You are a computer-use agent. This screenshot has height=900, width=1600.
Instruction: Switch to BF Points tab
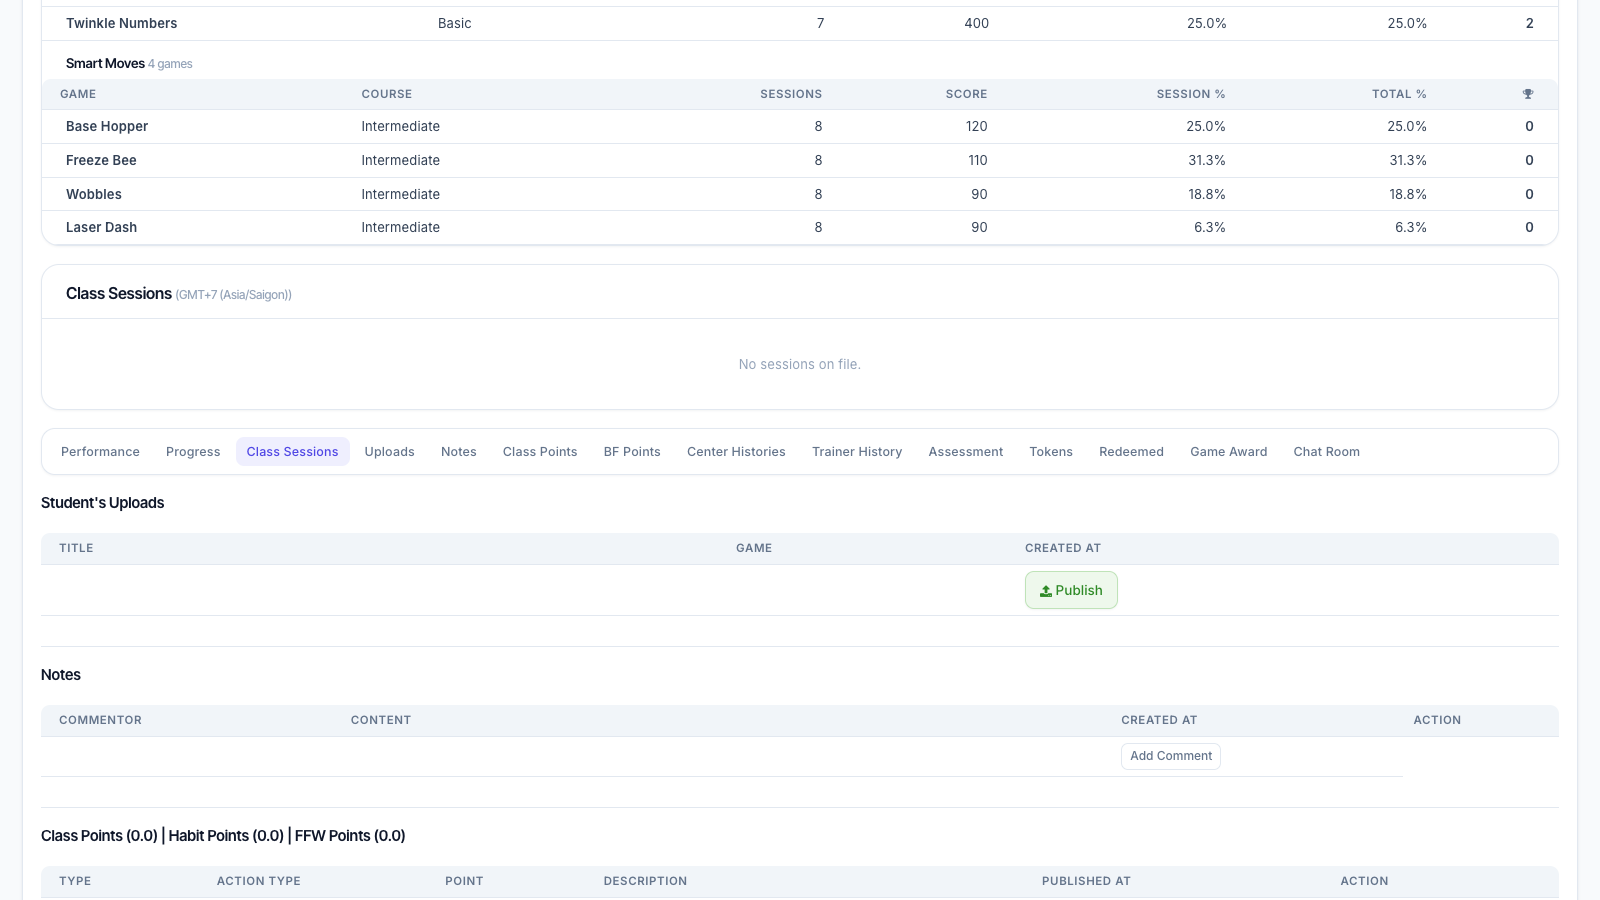[x=632, y=452]
